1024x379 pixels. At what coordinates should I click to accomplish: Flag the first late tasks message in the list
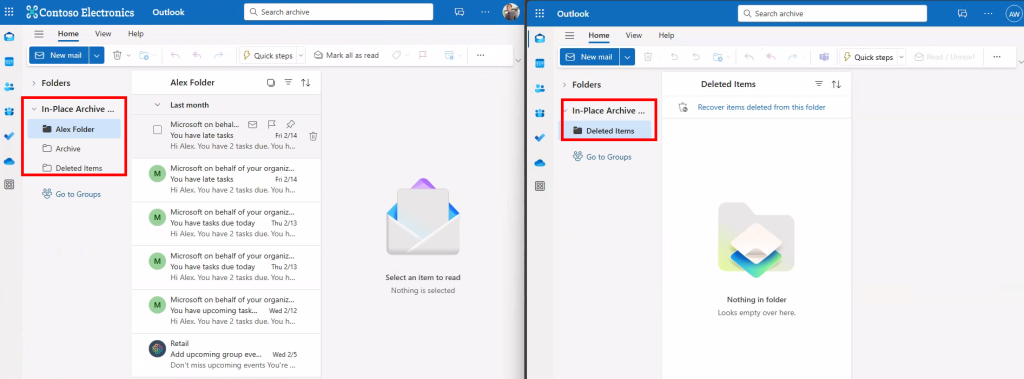(272, 124)
